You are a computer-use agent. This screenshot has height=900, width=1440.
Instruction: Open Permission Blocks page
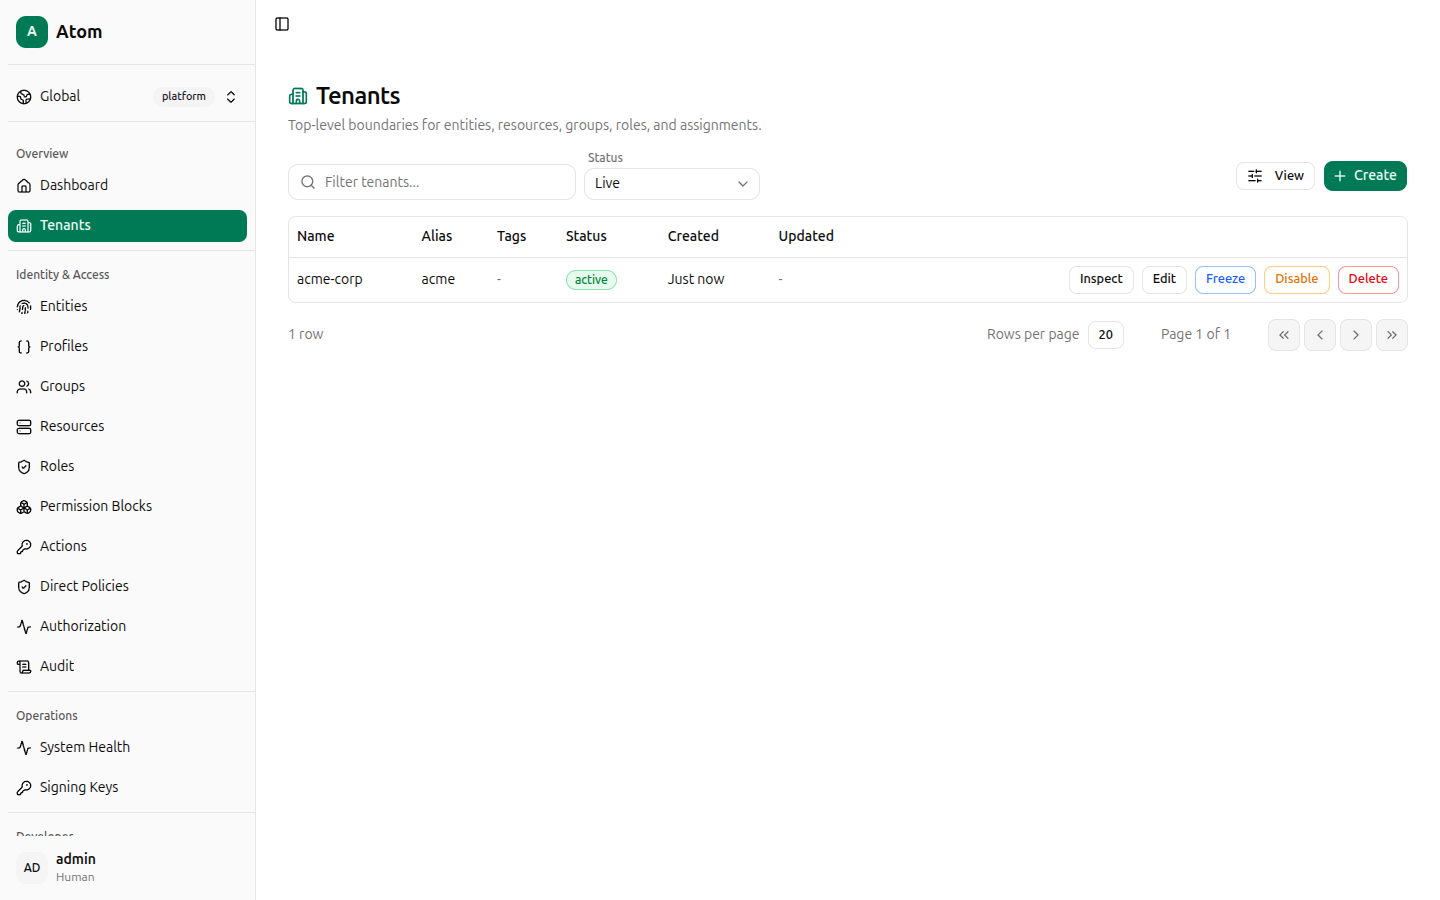pos(127,507)
